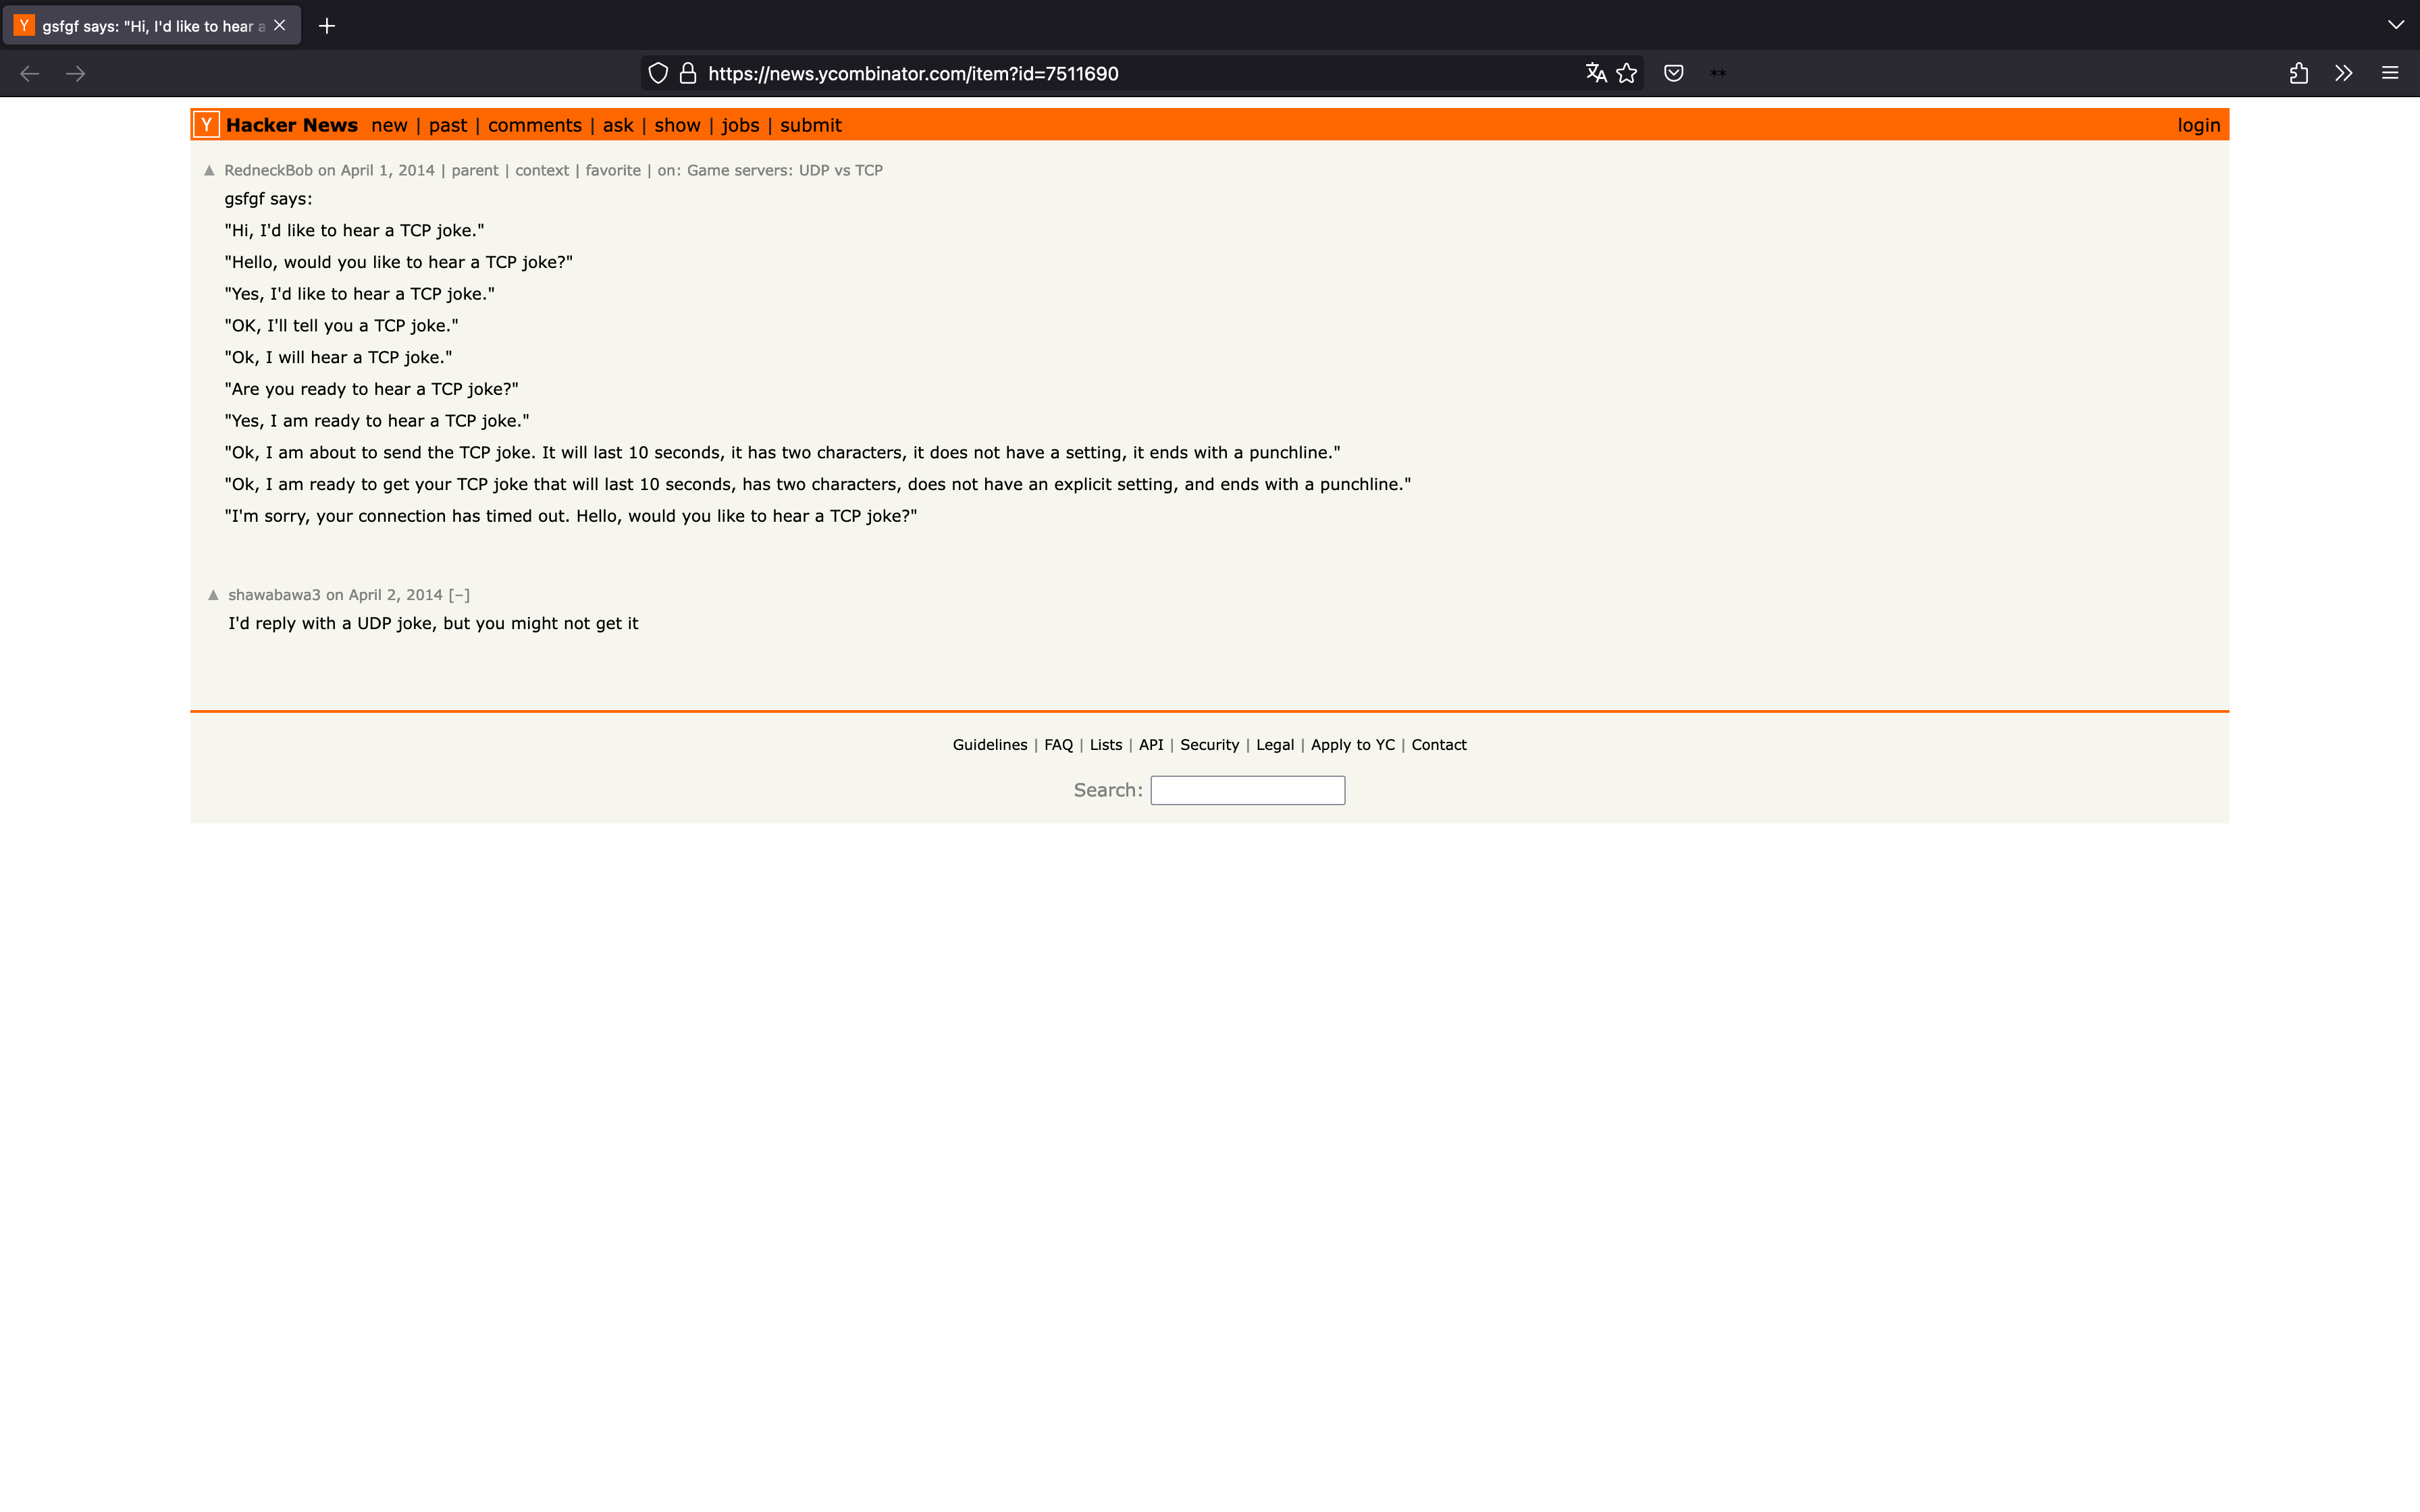Focus the footer Search input field
Viewport: 2420px width, 1512px height.
1247,790
